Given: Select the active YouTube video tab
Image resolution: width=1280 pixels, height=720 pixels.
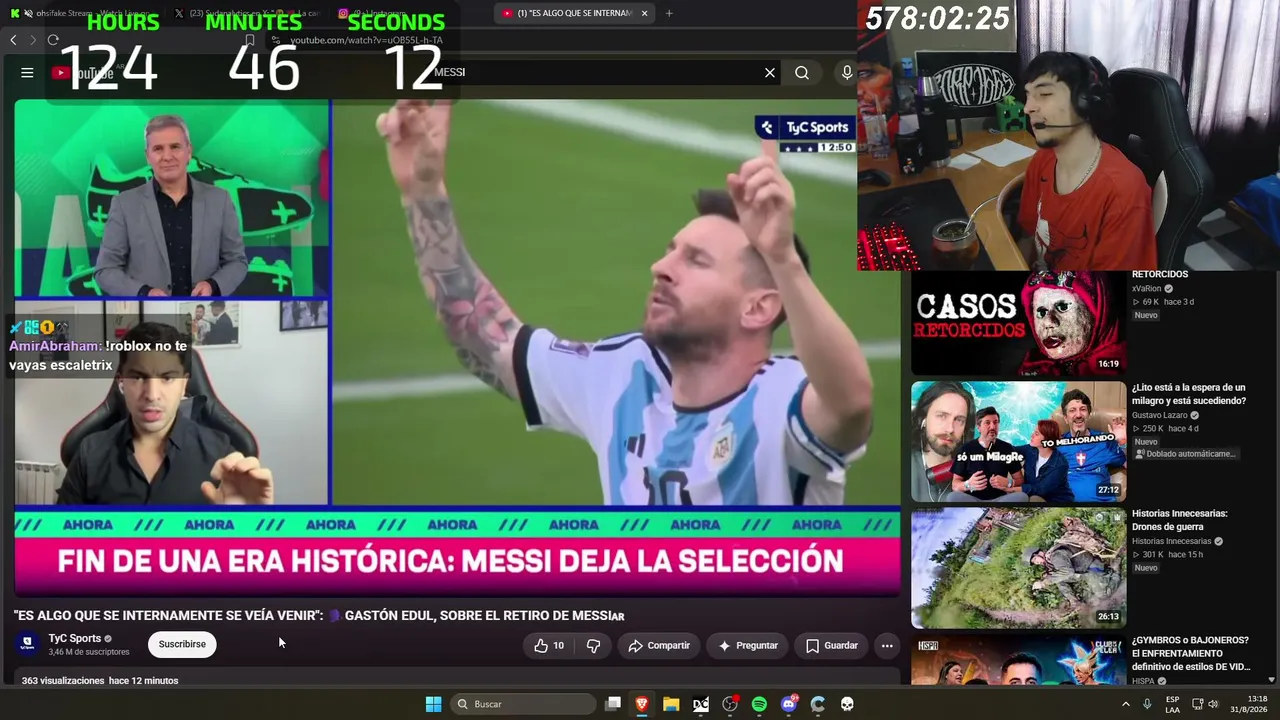Looking at the screenshot, I should pyautogui.click(x=575, y=13).
